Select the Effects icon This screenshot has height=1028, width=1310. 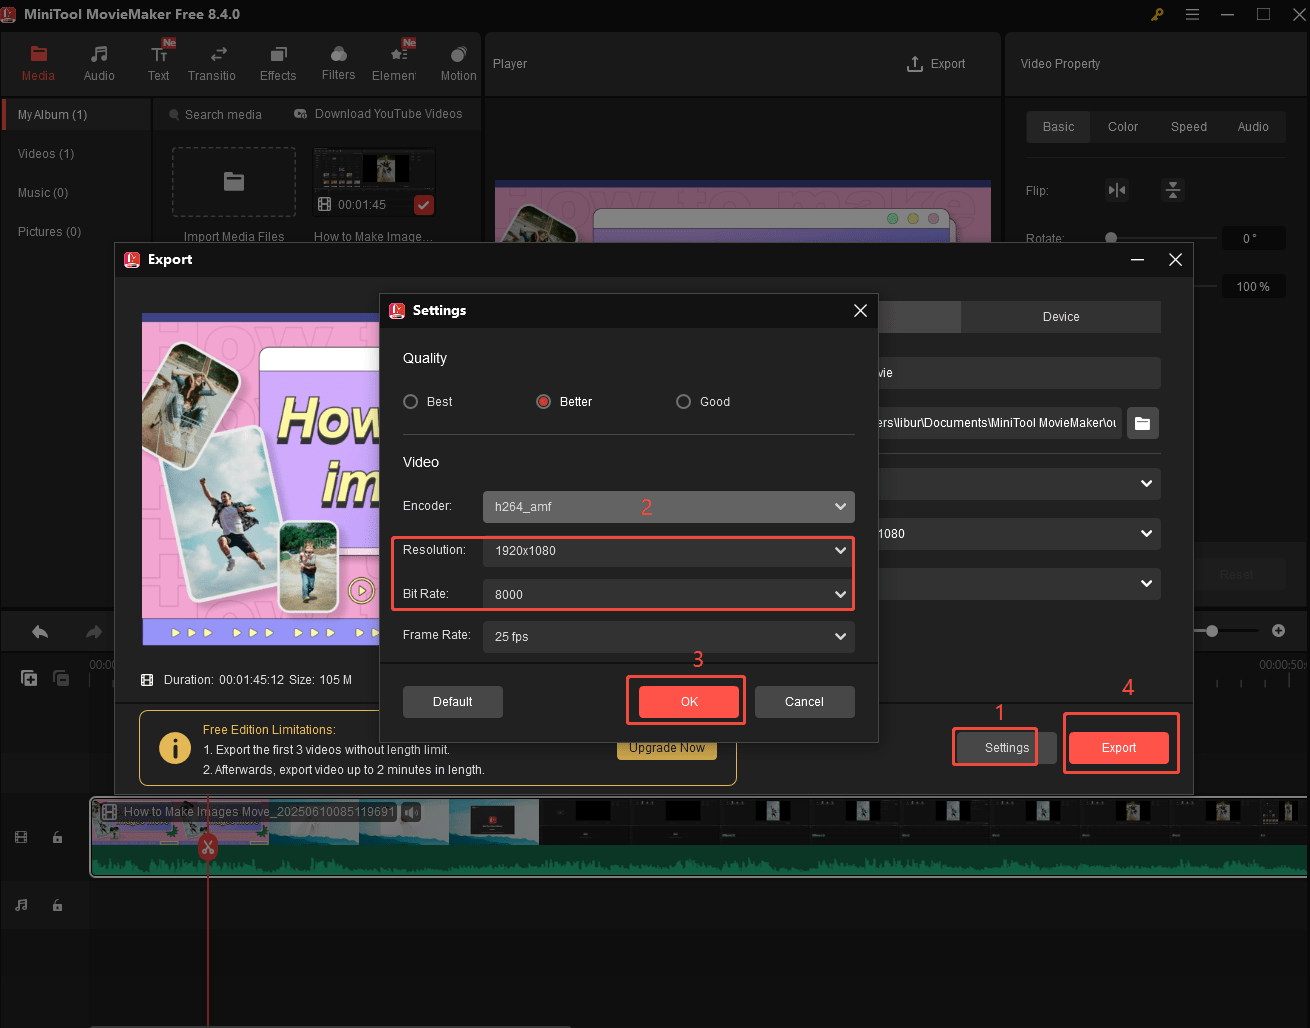(x=277, y=62)
